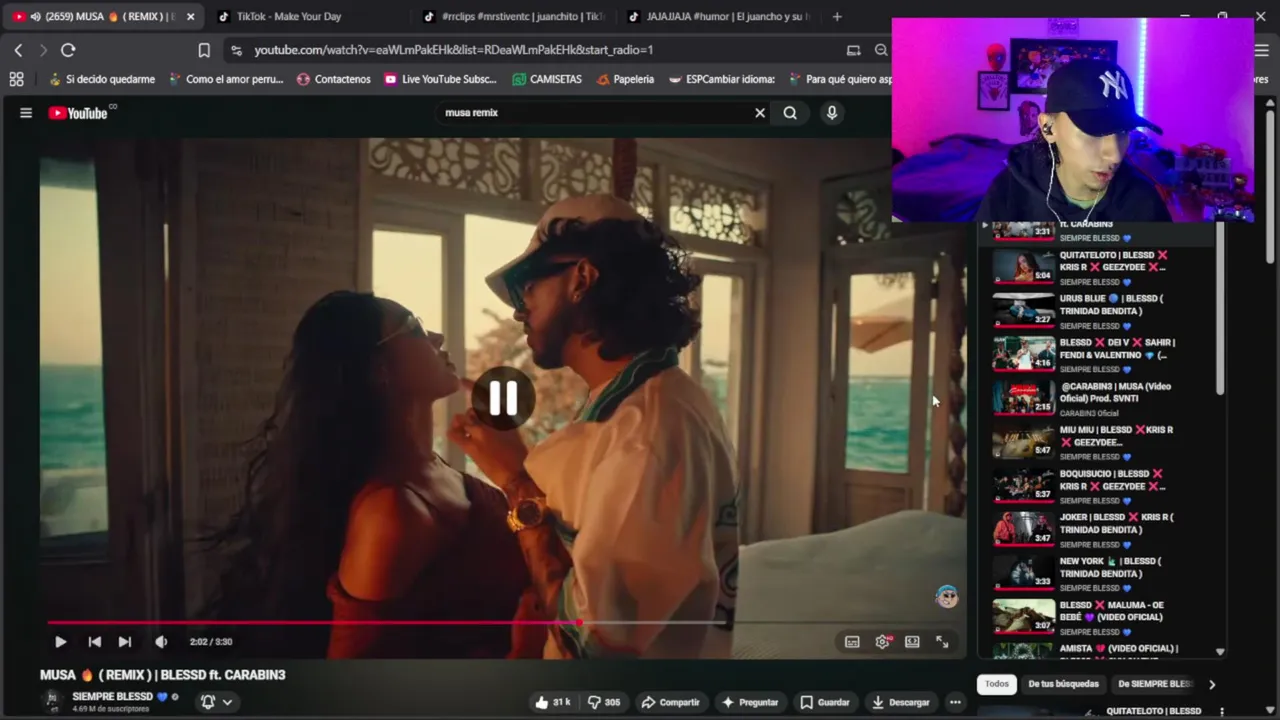Click the YouTube URL in the address bar
The image size is (1280, 720).
pyautogui.click(x=454, y=50)
